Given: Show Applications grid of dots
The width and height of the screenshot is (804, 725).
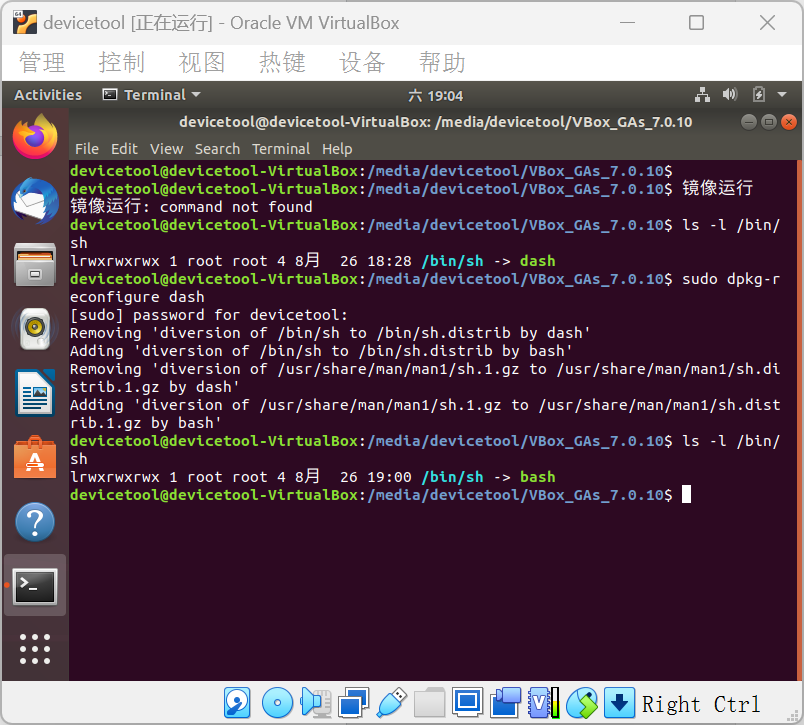Looking at the screenshot, I should click(x=35, y=649).
